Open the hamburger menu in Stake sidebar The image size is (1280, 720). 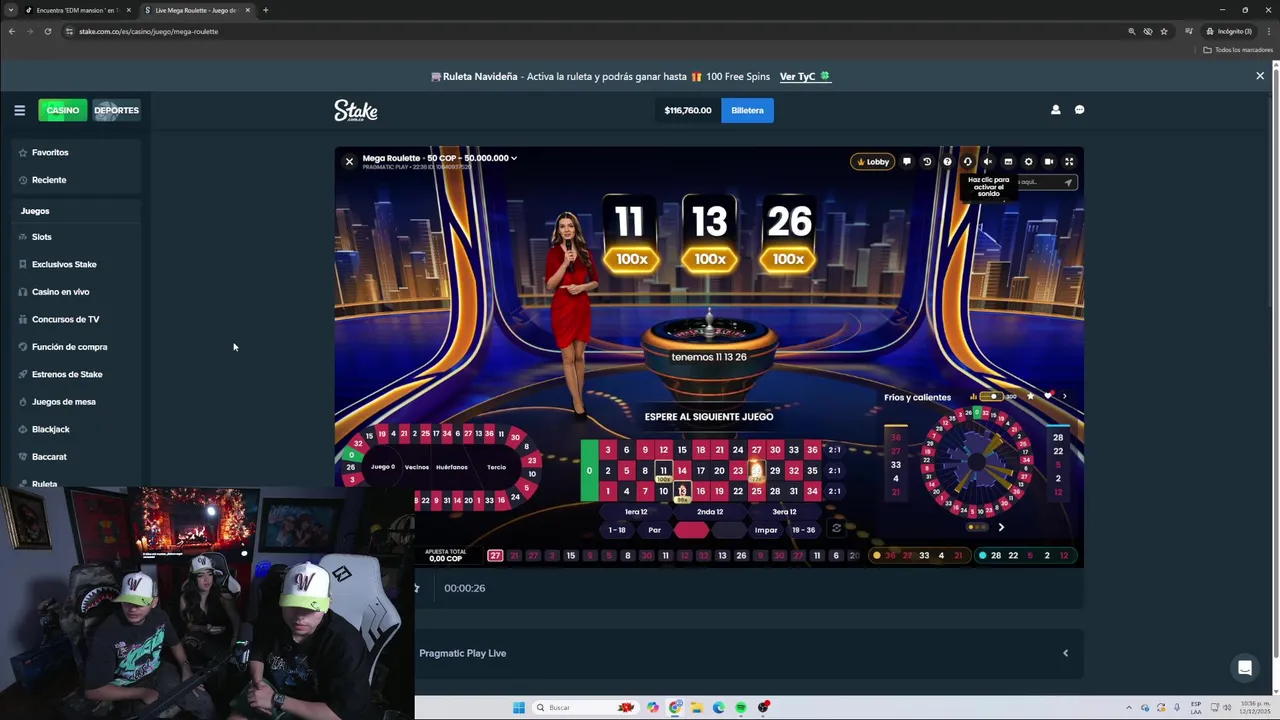19,110
